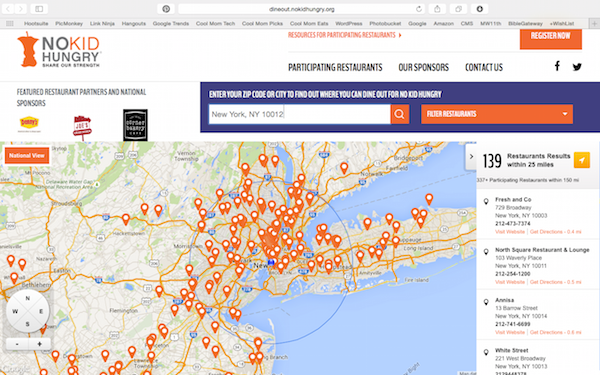Open the Cool Mom Tech bookmark
Image resolution: width=600 pixels, height=375 pixels.
pyautogui.click(x=215, y=23)
